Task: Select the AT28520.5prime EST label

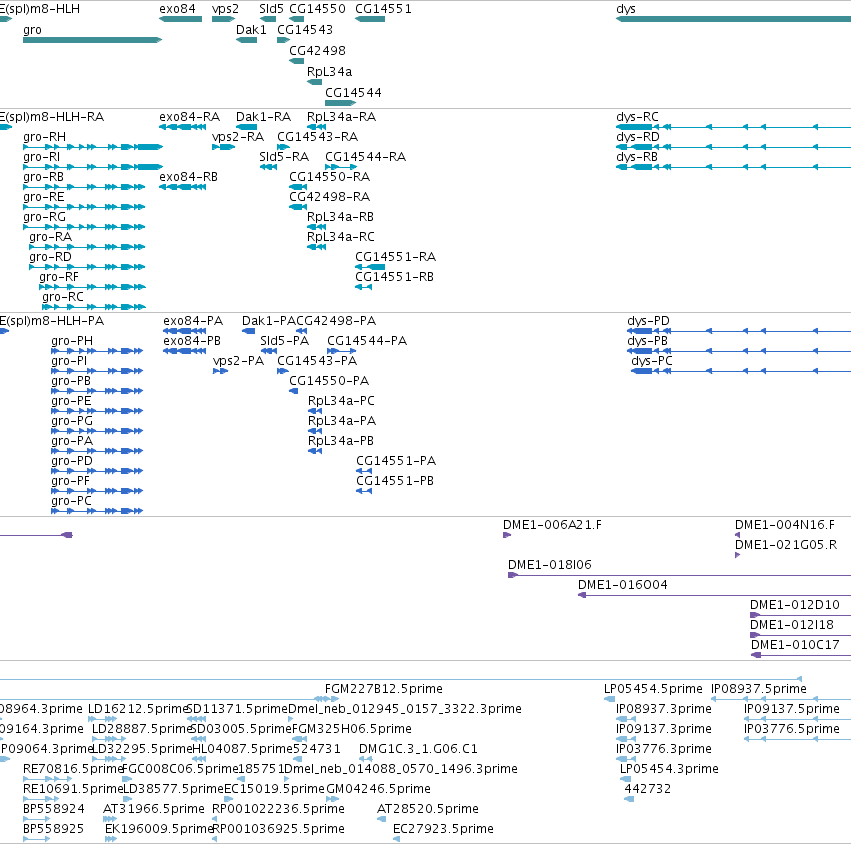Action: 428,809
